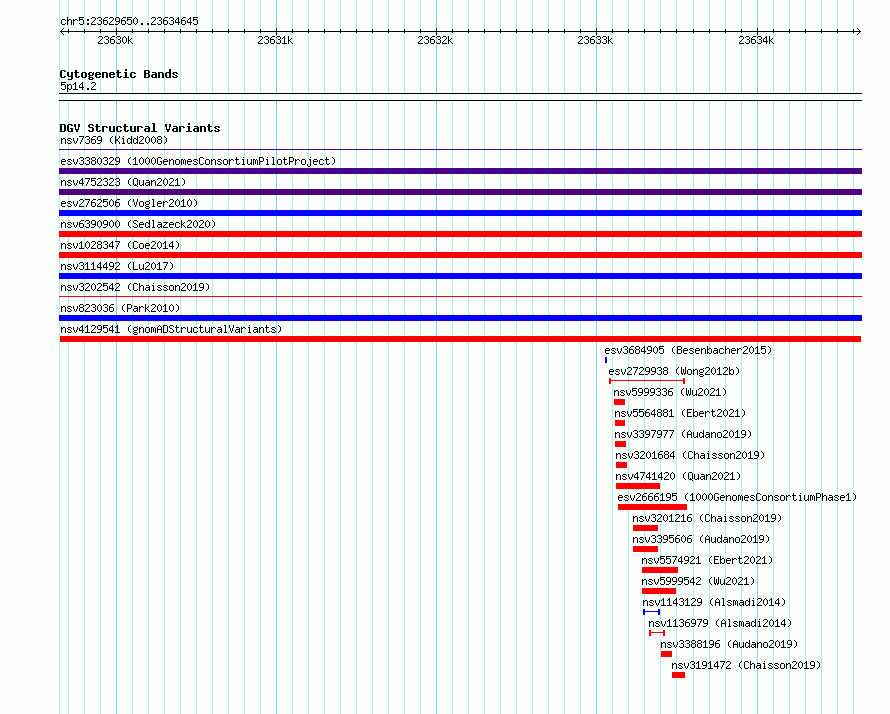Click the nsv3201216 (Chaisson2019) label
Image resolution: width=890 pixels, height=714 pixels.
707,518
